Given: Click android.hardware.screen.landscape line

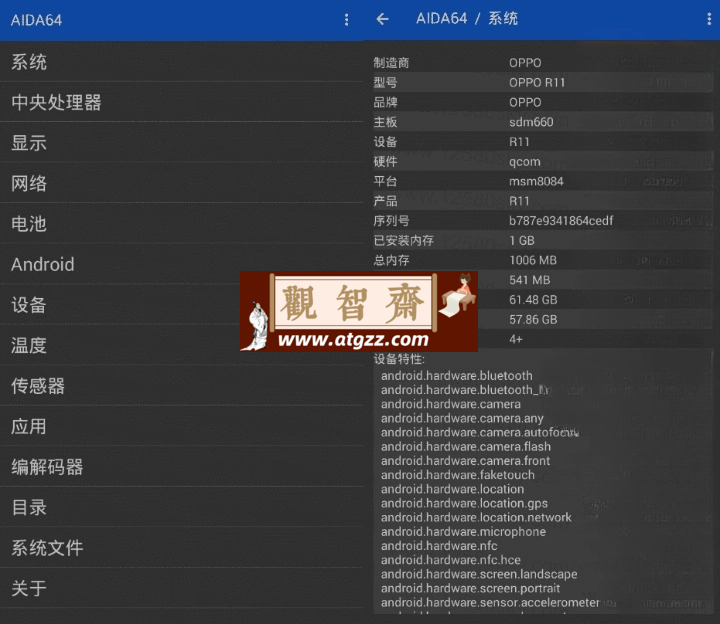Looking at the screenshot, I should click(x=479, y=574).
